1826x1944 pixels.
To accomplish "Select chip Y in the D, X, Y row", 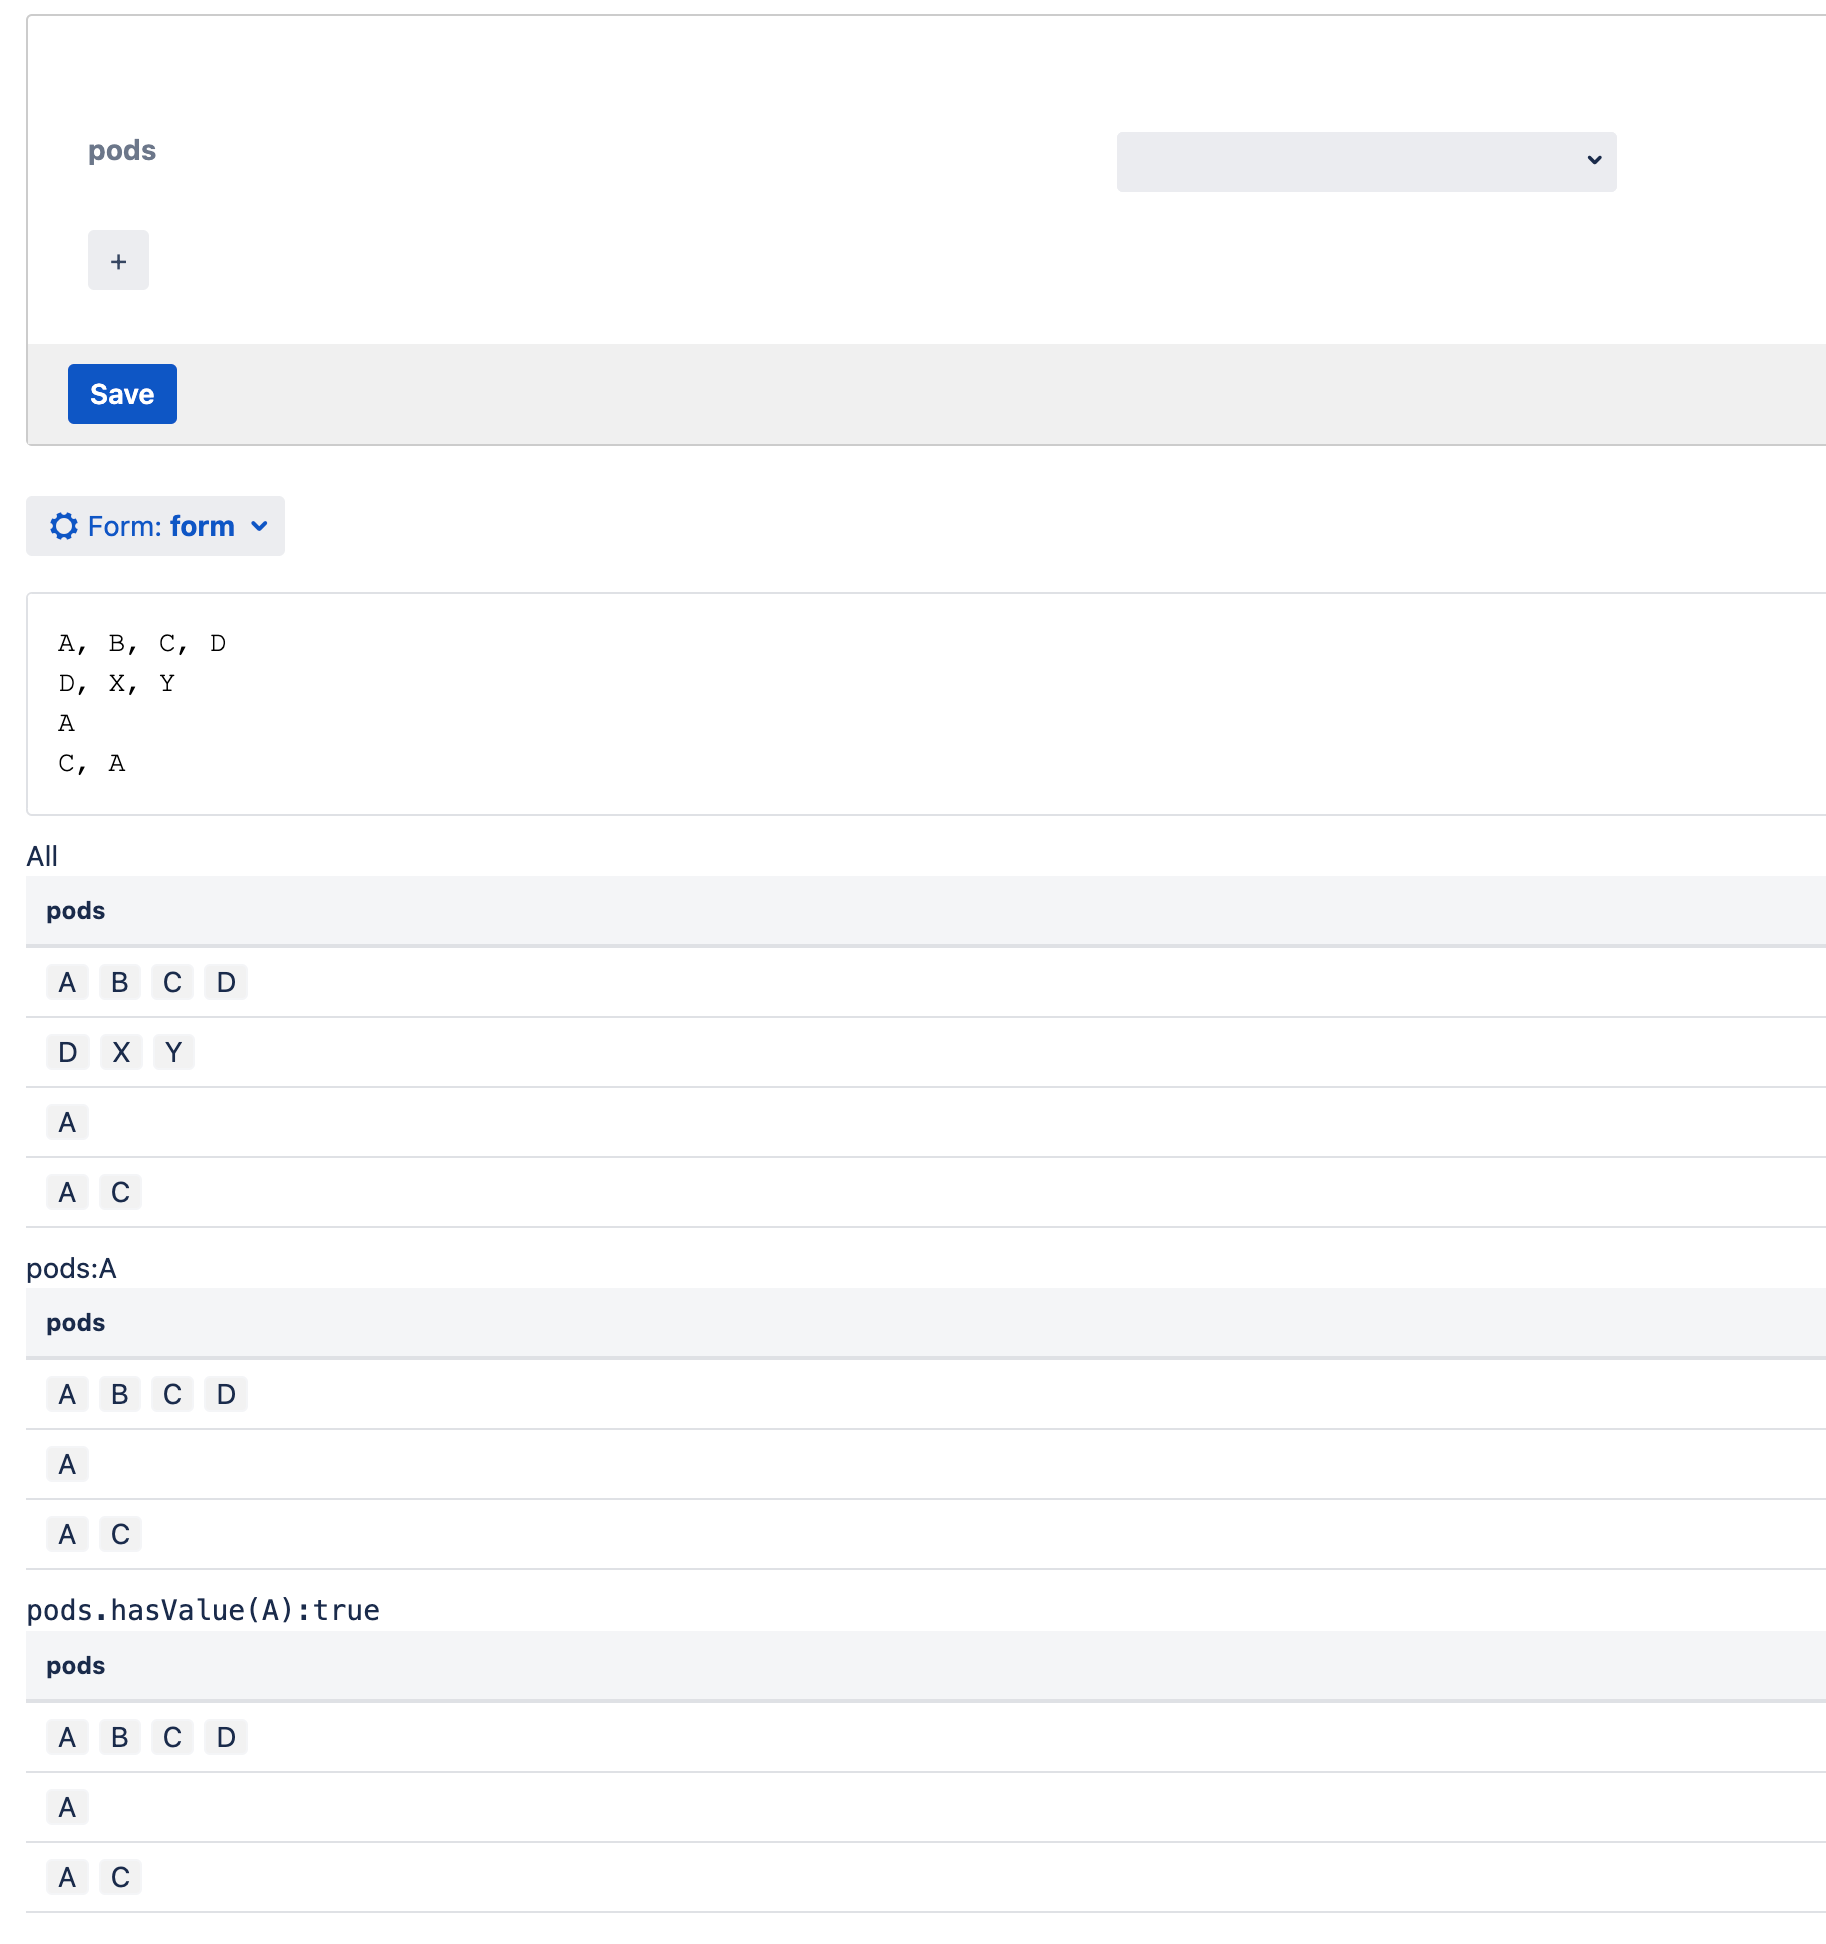I will click(173, 1051).
